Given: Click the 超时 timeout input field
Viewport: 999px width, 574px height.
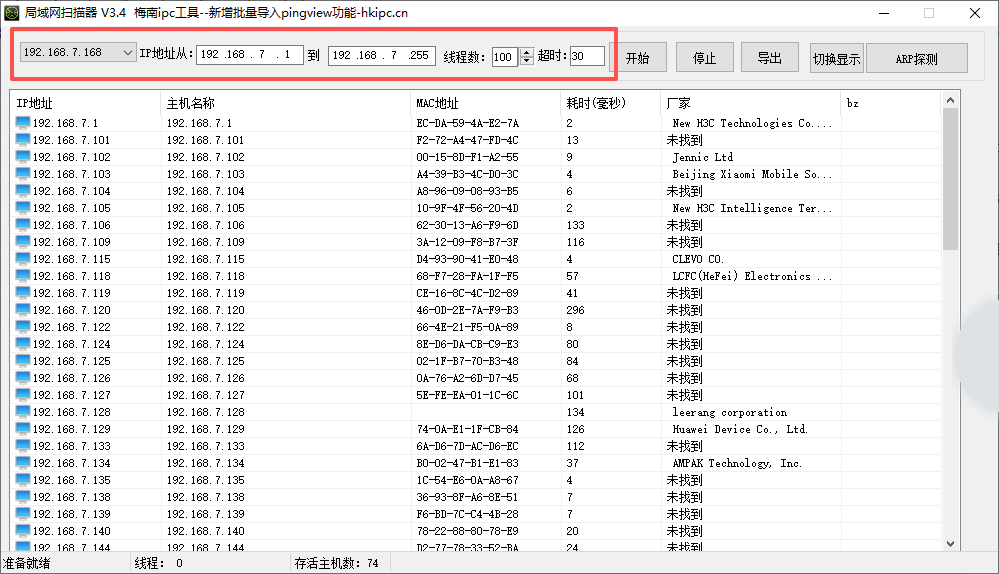Looking at the screenshot, I should tap(587, 56).
